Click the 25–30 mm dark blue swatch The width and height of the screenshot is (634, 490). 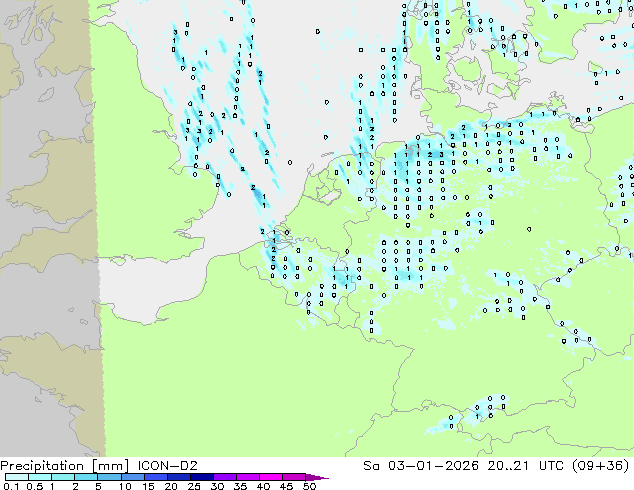(x=201, y=477)
